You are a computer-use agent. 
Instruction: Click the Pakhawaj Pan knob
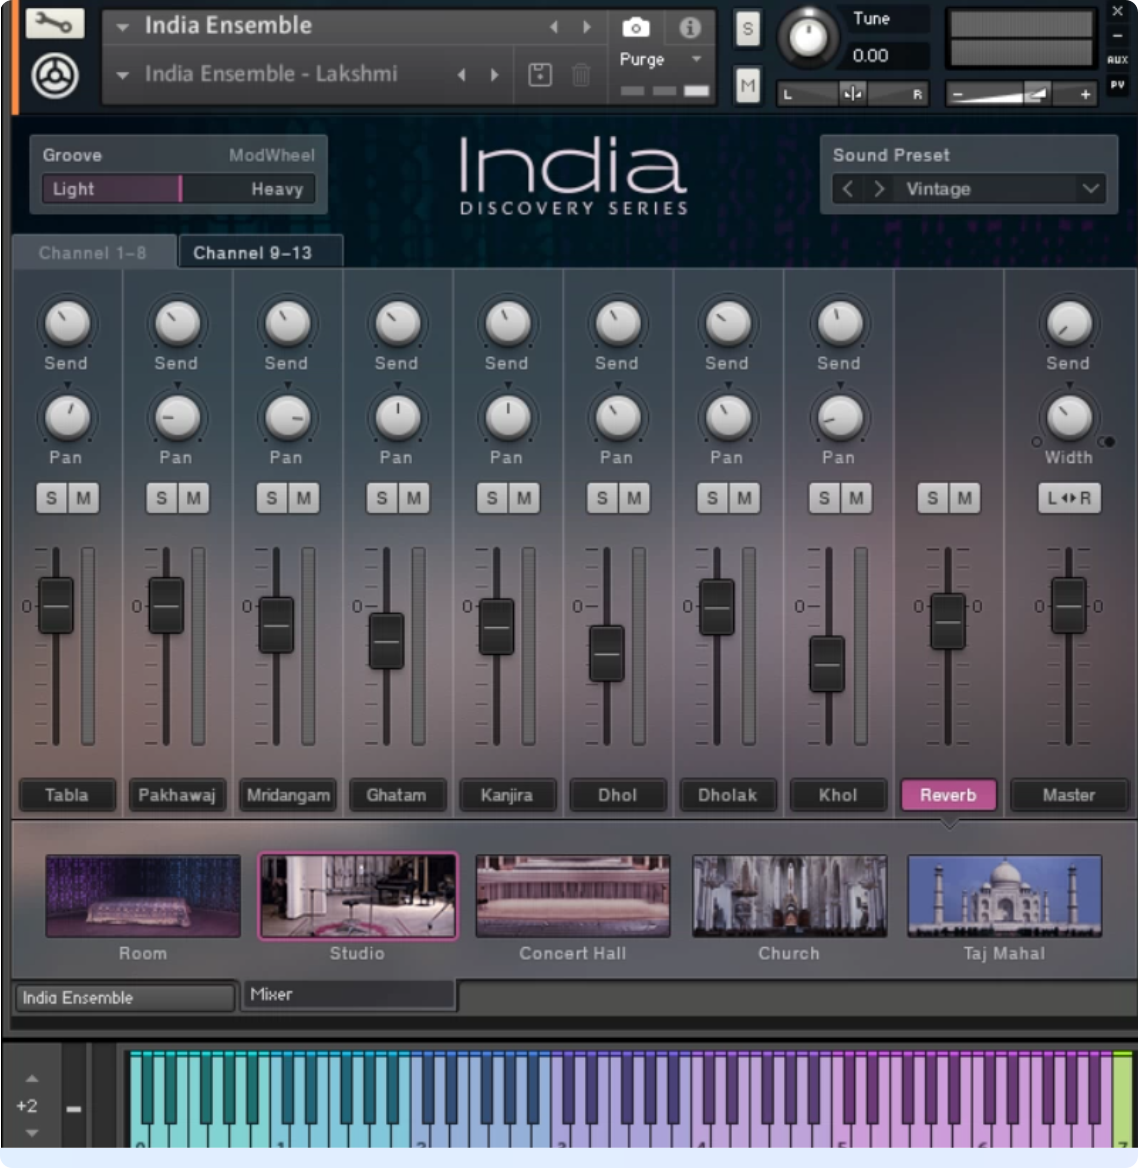[177, 417]
